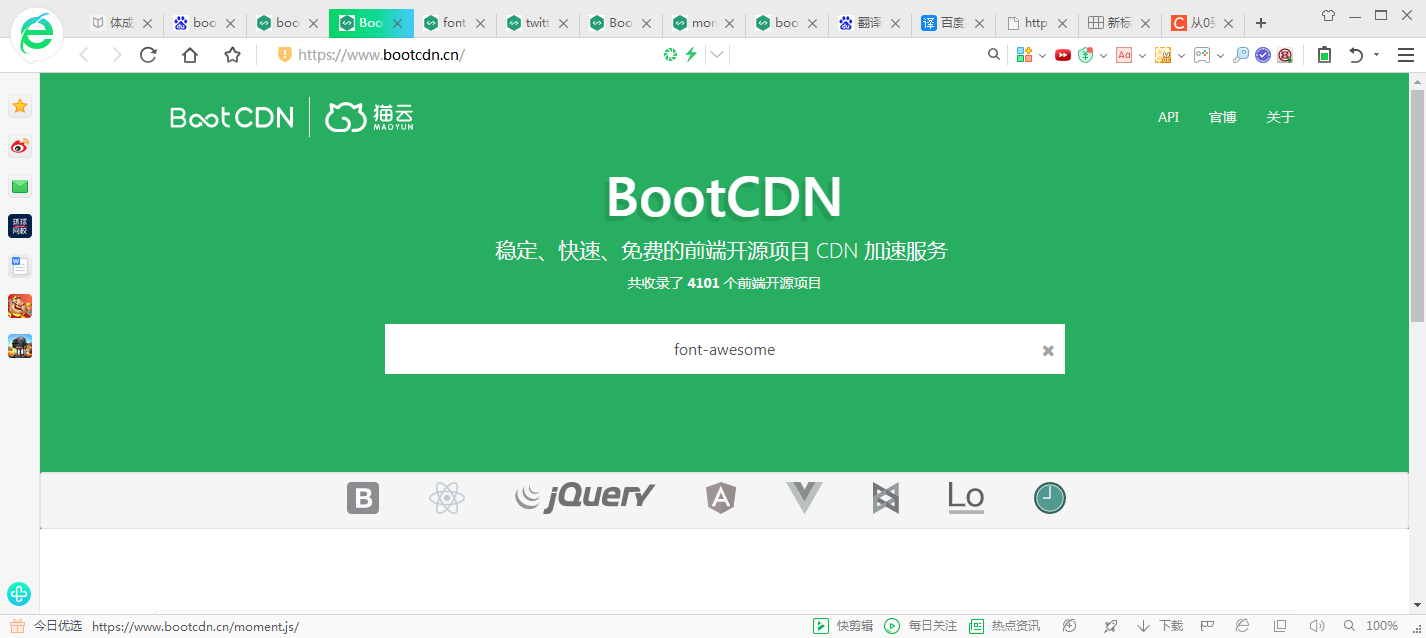Screen dimensions: 1426x638
Task: Expand the screenshot tool dropdown arrow
Action: pos(1181,56)
